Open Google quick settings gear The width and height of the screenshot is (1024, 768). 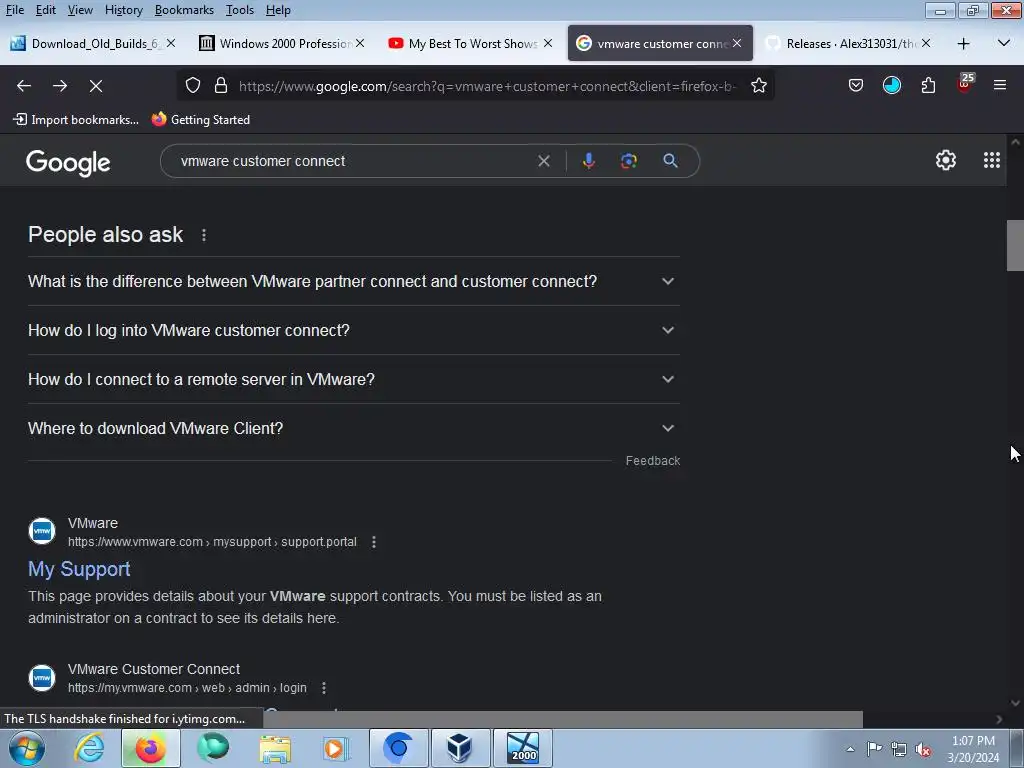pyautogui.click(x=946, y=160)
